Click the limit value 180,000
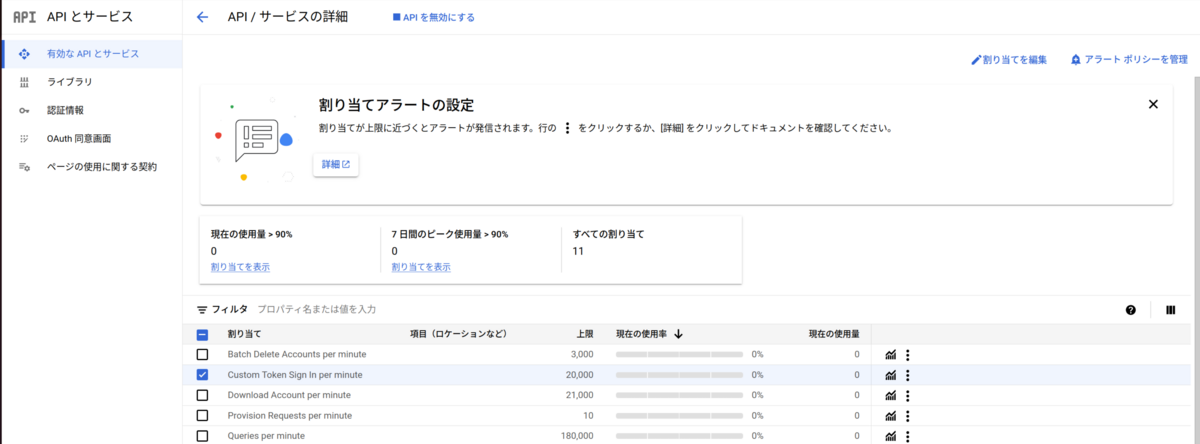Image resolution: width=1200 pixels, height=444 pixels. tap(577, 436)
